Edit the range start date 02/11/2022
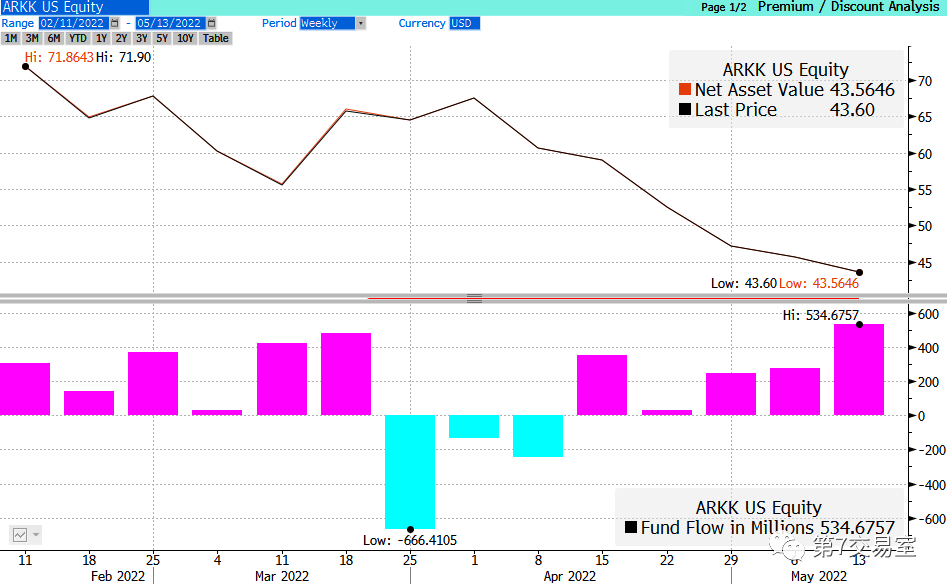The image size is (947, 588). 73,23
